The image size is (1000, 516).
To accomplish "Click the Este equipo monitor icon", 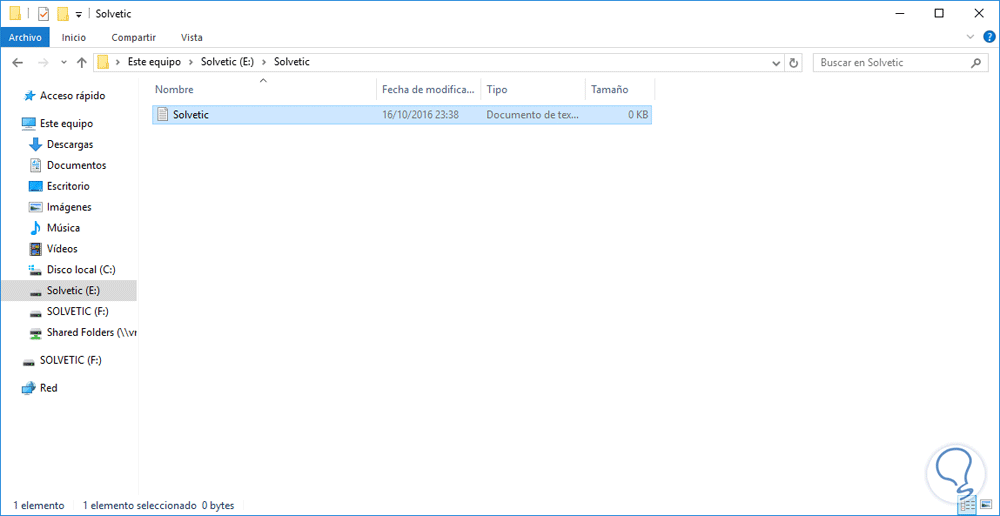I will (x=29, y=123).
